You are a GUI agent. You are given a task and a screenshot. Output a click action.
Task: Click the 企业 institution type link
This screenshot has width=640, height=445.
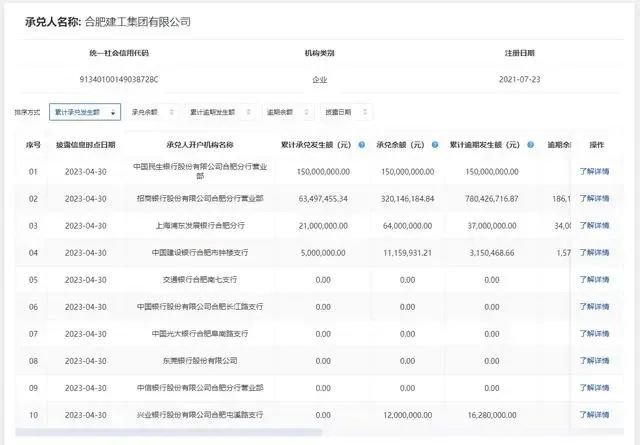coord(320,79)
